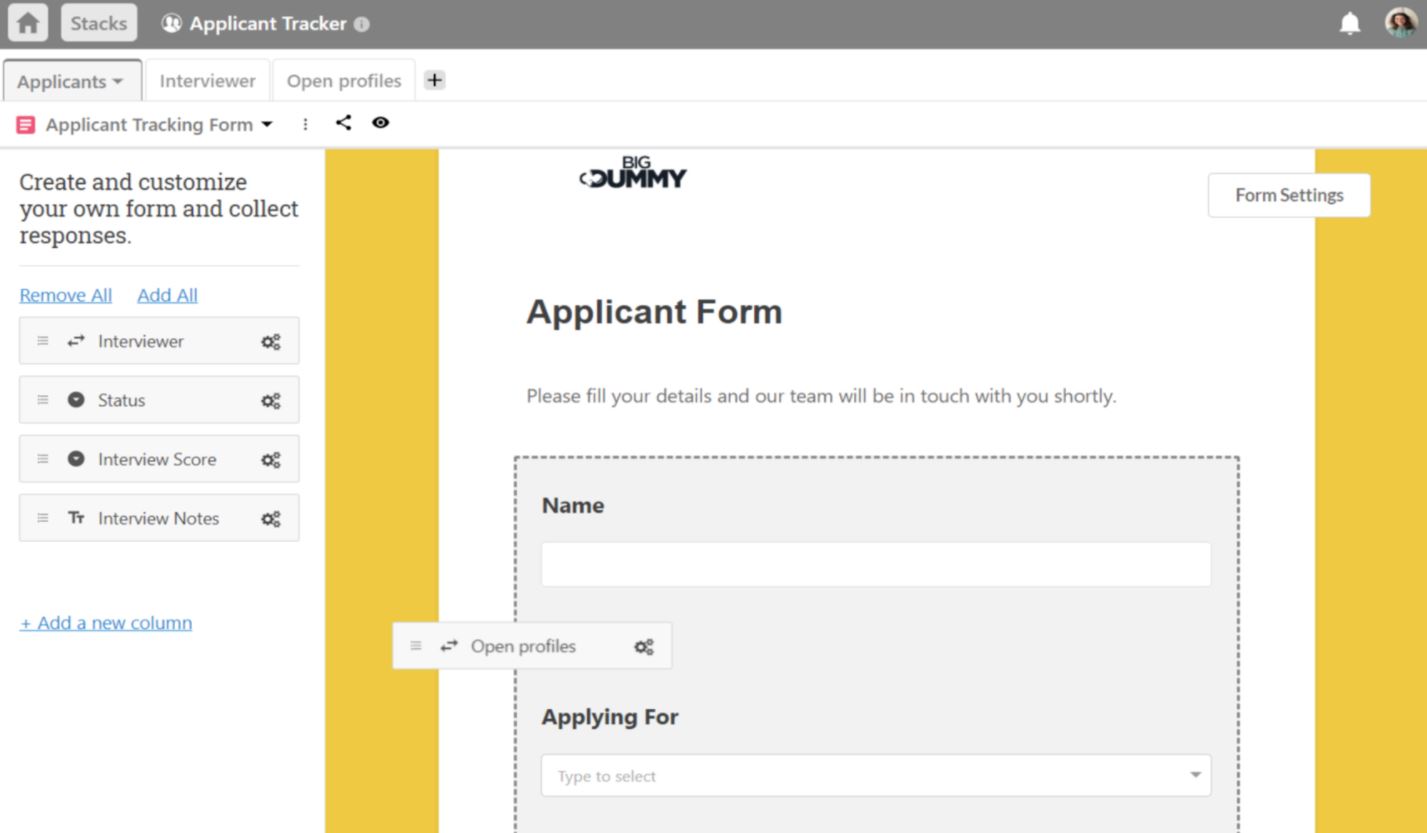Open the Applying For select box
The image size is (1427, 833).
[876, 775]
